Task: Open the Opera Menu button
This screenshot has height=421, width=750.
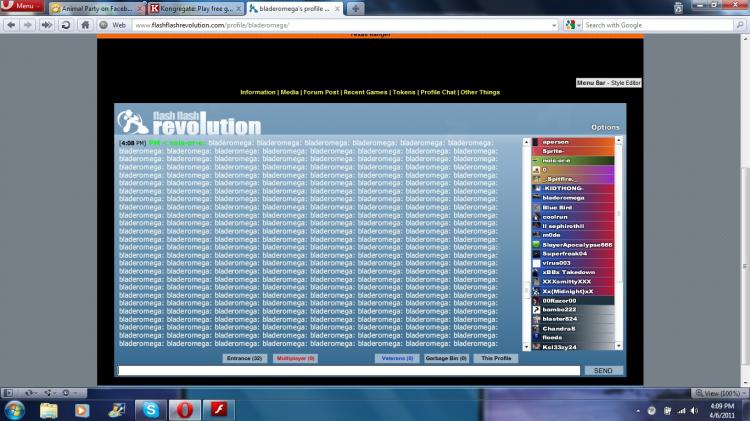Action: (x=22, y=6)
